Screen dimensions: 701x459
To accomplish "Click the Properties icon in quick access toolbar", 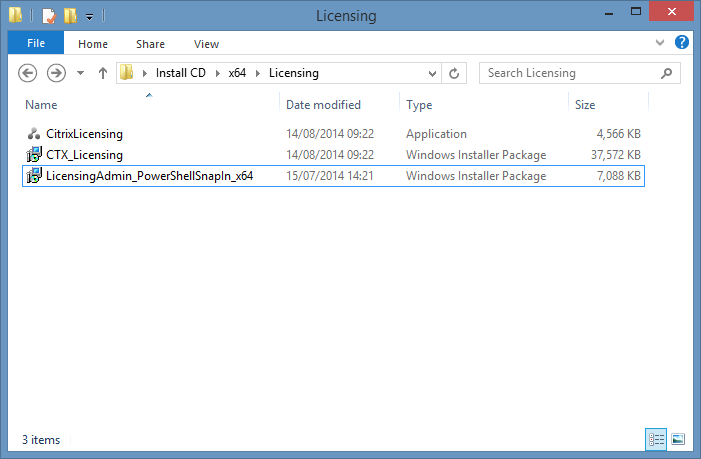I will (x=48, y=16).
